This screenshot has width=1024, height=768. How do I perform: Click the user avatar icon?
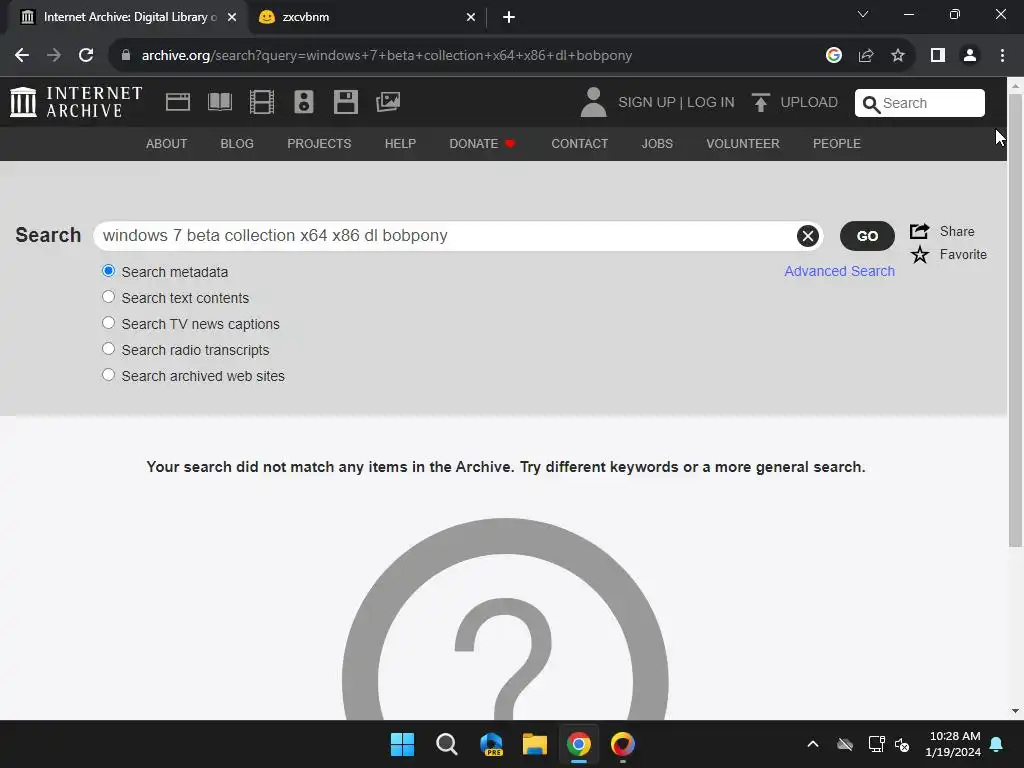click(x=593, y=103)
